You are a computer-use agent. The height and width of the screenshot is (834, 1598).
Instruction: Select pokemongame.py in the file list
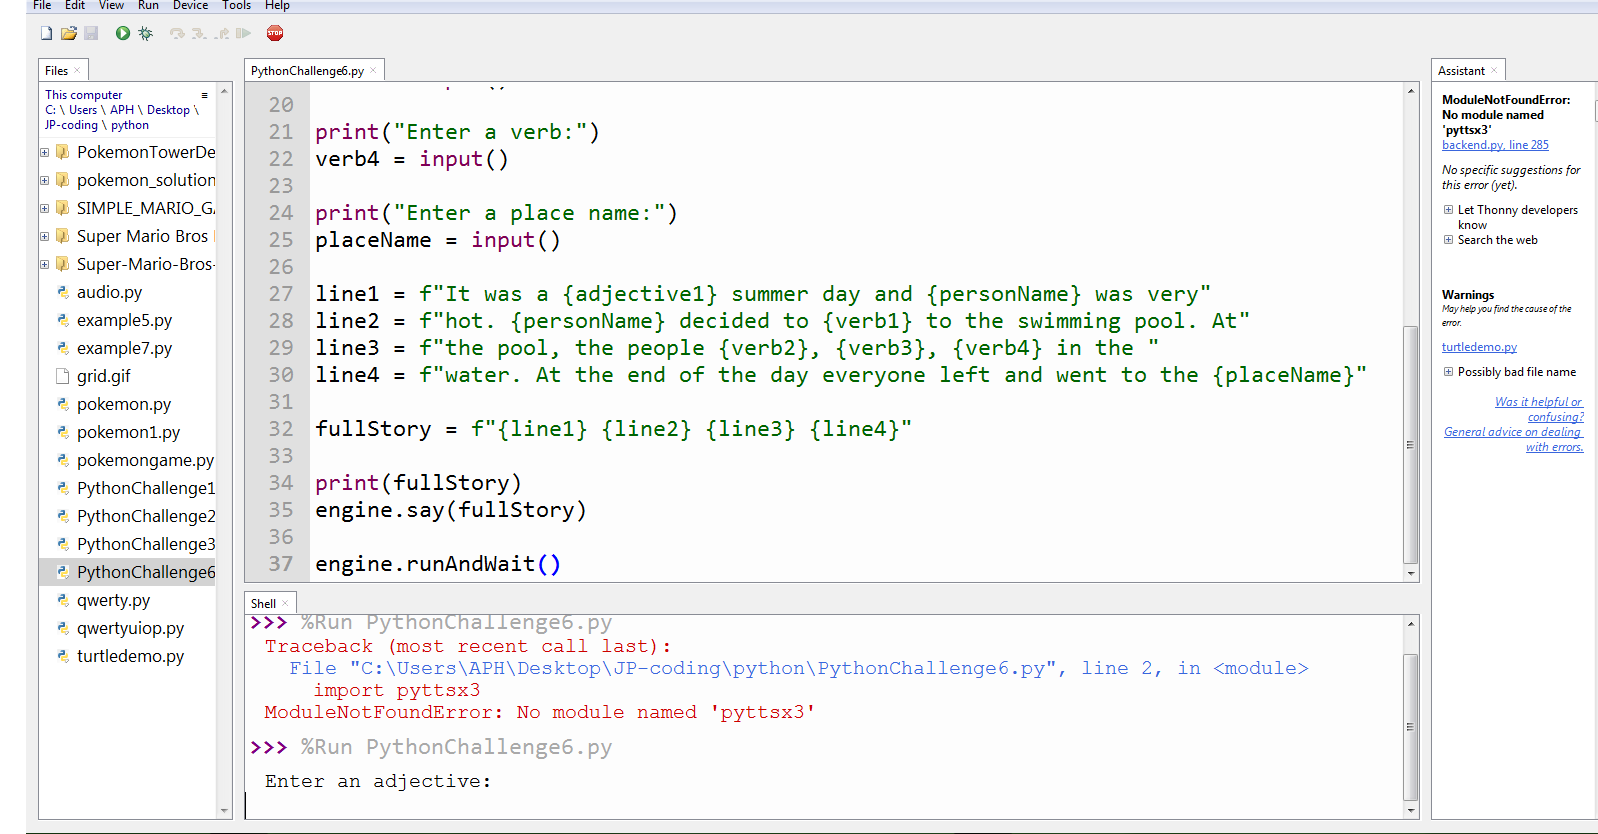pyautogui.click(x=145, y=460)
